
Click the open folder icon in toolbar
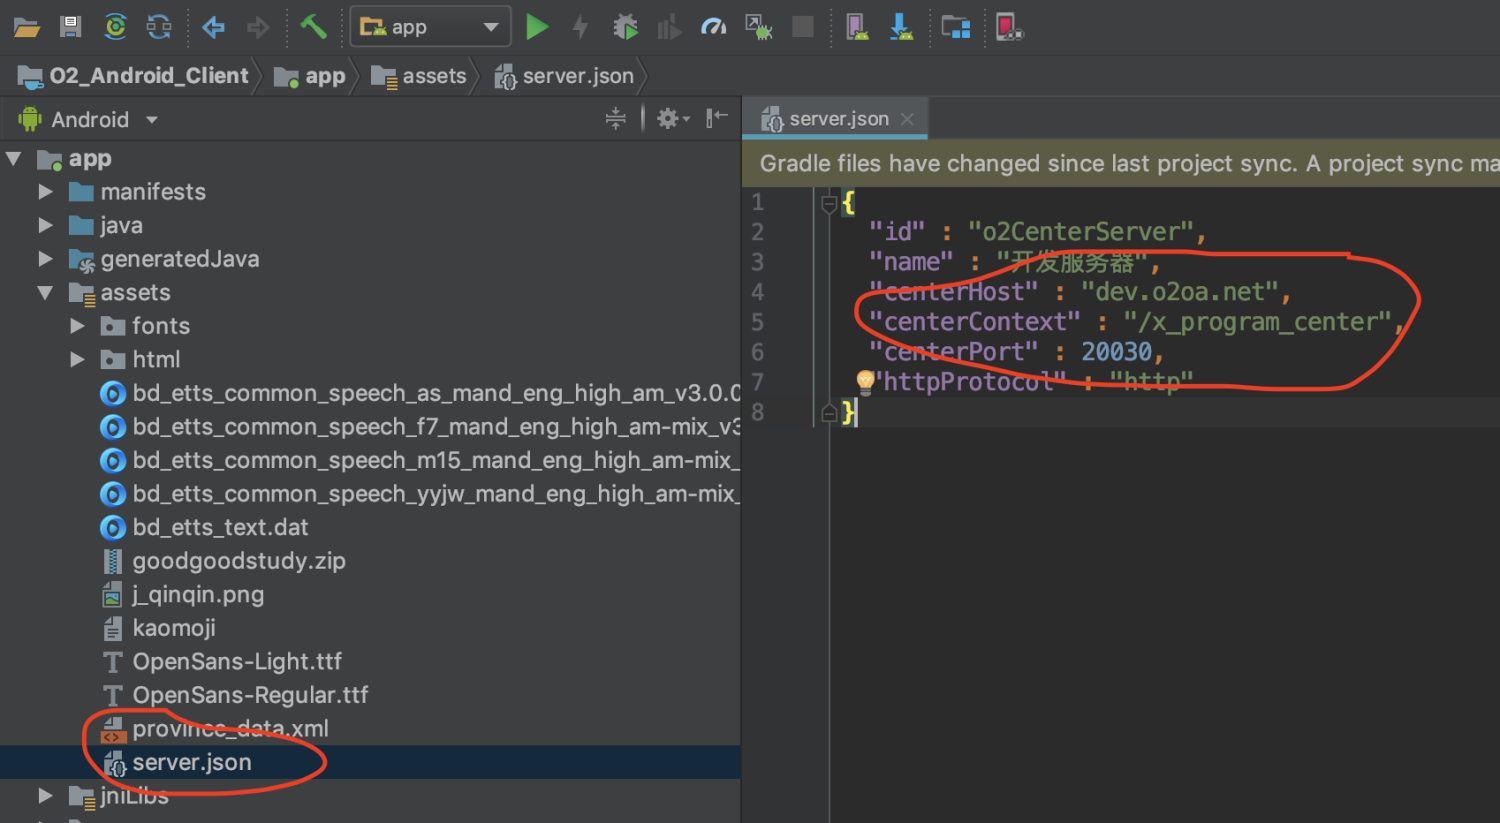(x=26, y=27)
